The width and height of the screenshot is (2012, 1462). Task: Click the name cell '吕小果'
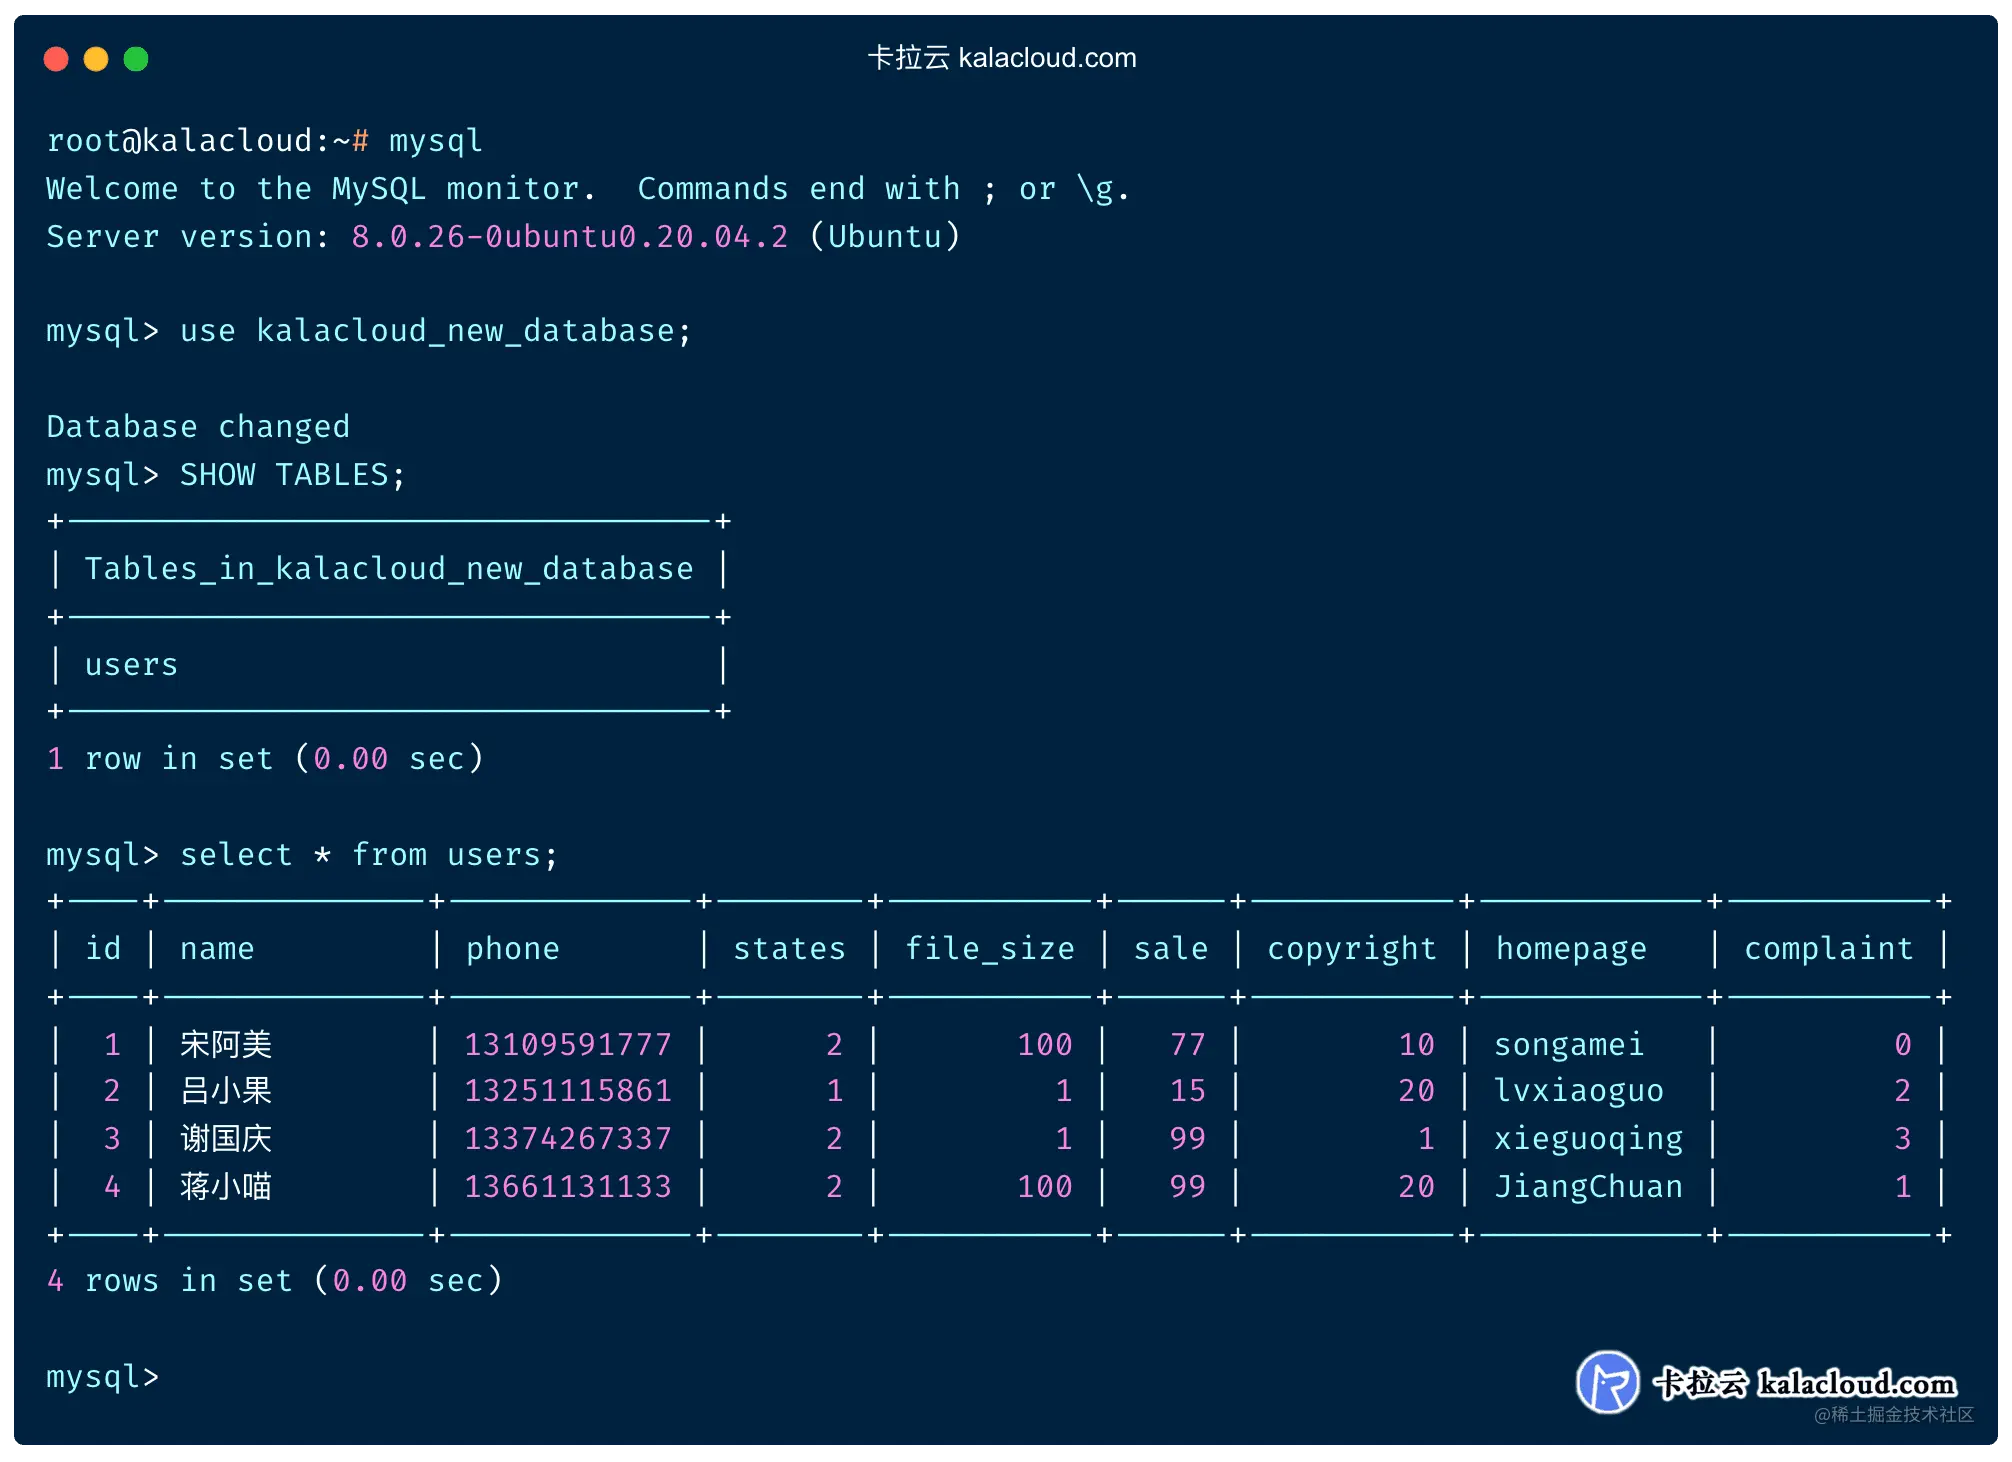click(226, 1091)
